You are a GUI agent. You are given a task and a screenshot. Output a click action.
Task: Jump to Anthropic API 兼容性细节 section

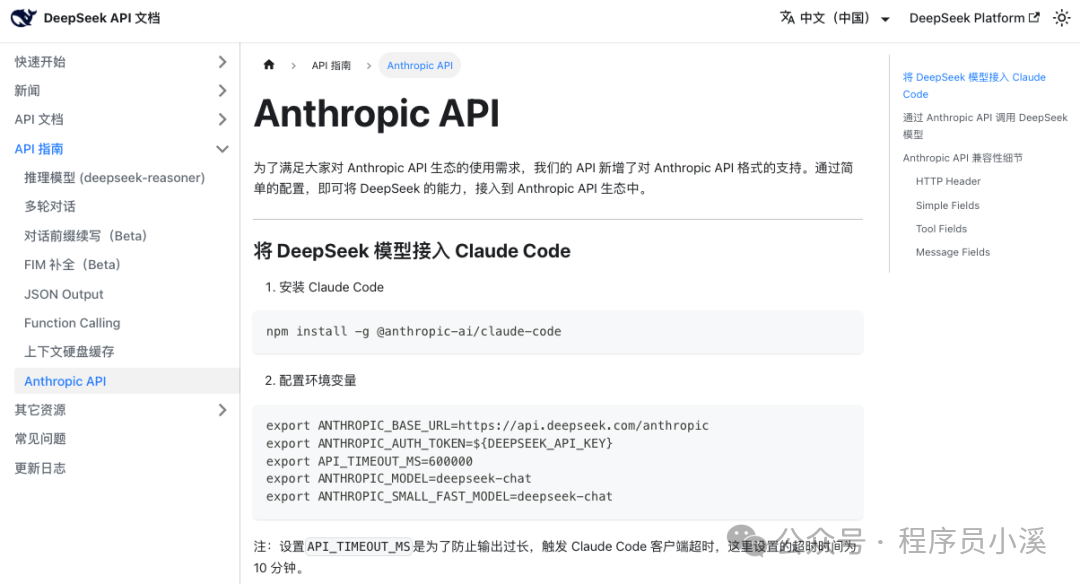point(962,158)
